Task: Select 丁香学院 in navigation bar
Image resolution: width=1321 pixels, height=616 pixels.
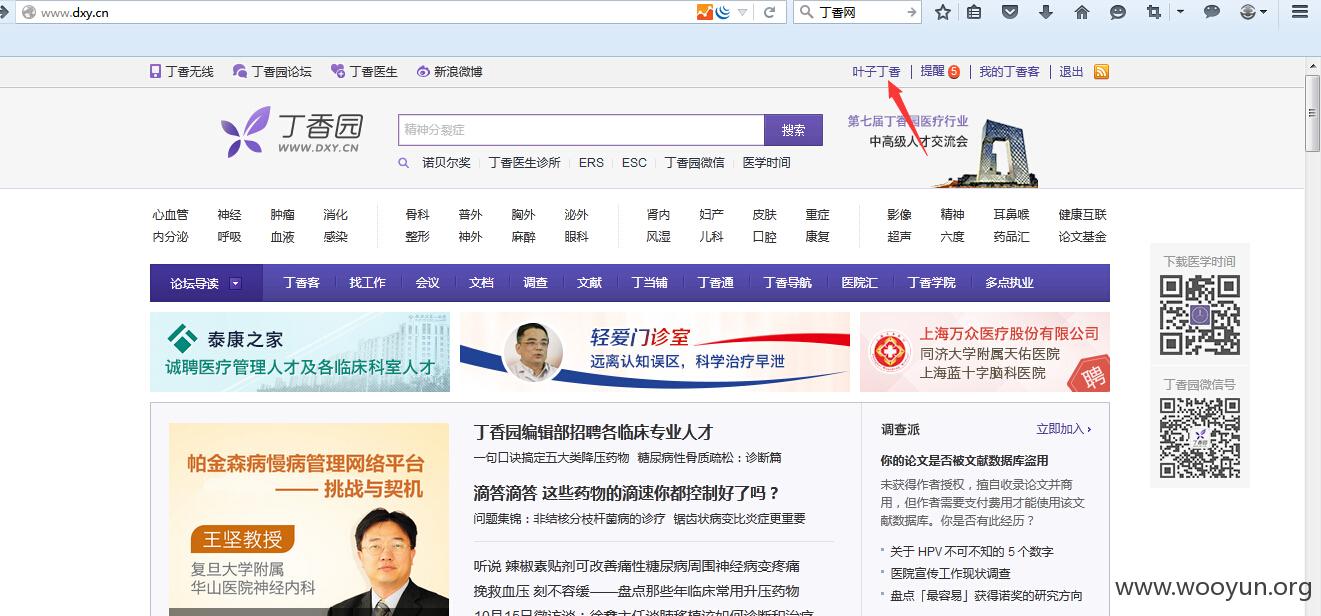Action: pos(931,283)
